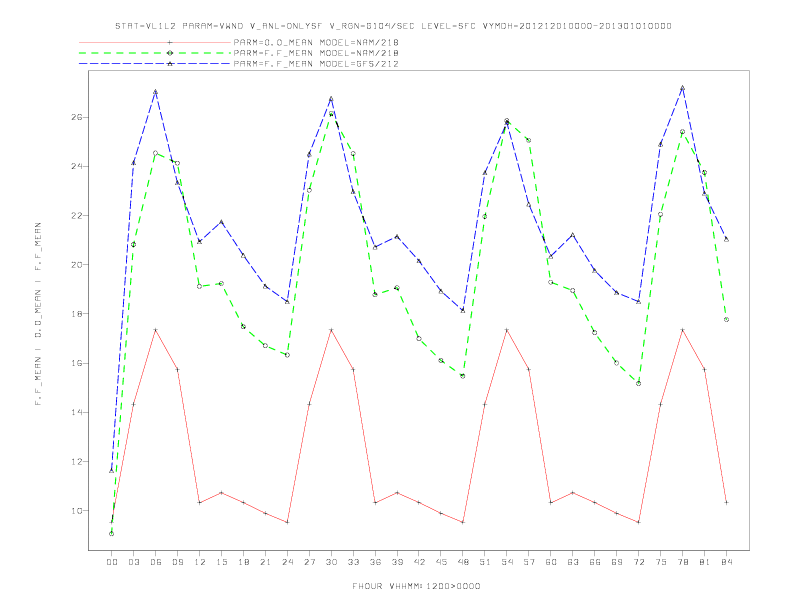This screenshot has height=612, width=792.
Task: Click the blue GFS triangle marker at hour 48
Action: tap(463, 311)
